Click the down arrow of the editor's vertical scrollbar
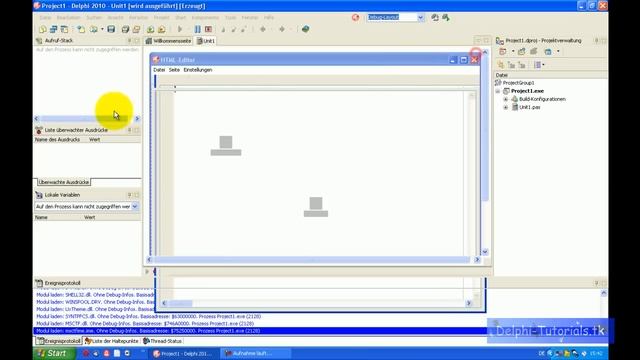The height and width of the screenshot is (360, 640). 485,252
